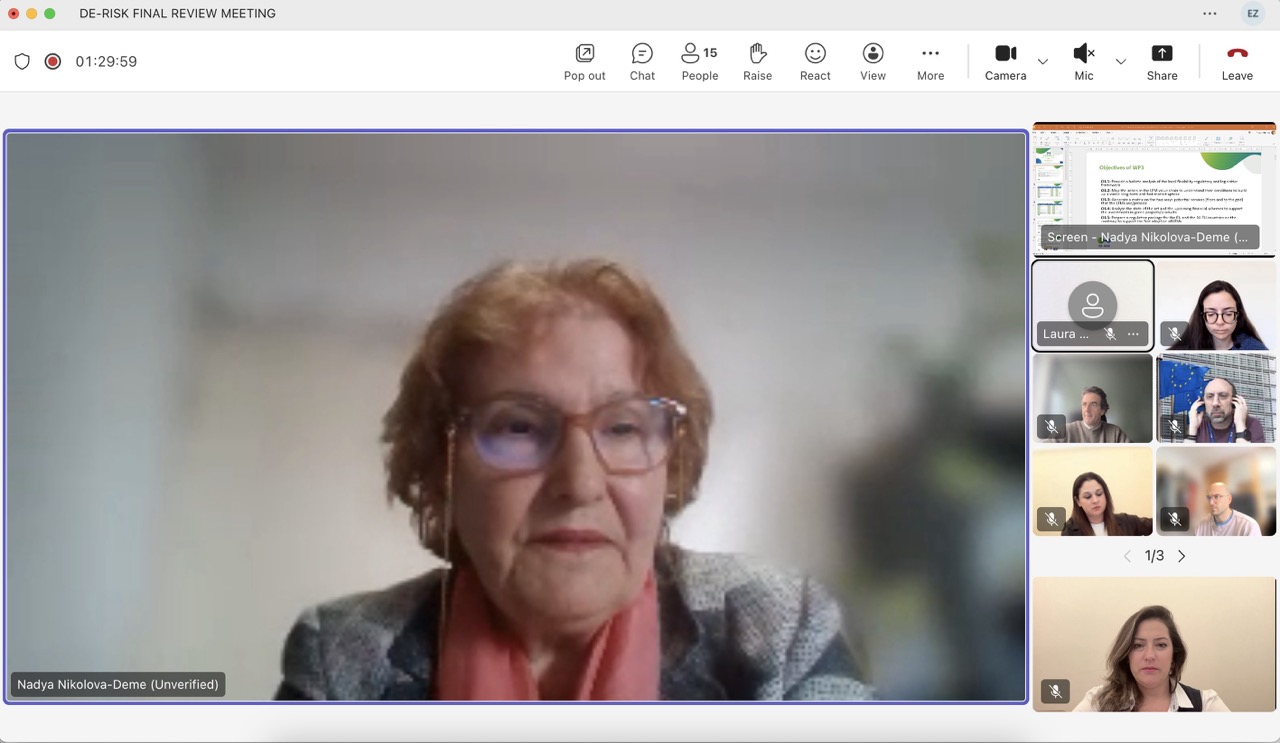
Task: Open the meeting Chat panel
Action: coord(642,61)
